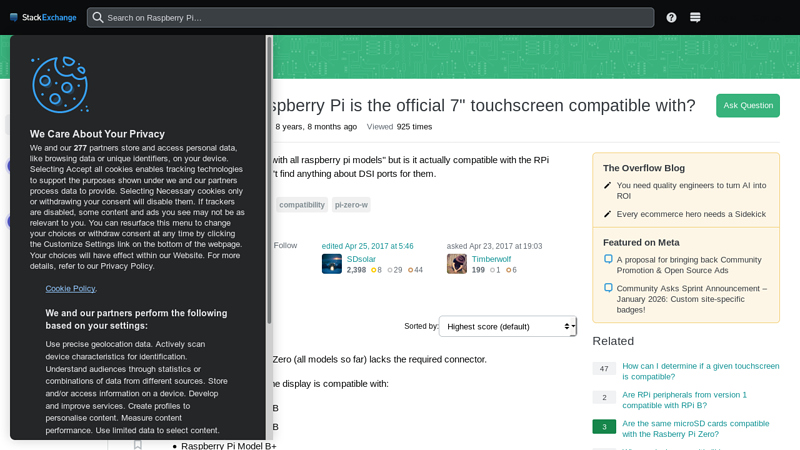800x450 pixels.
Task: Click 'Viewed 925 times' text
Action: (x=399, y=127)
